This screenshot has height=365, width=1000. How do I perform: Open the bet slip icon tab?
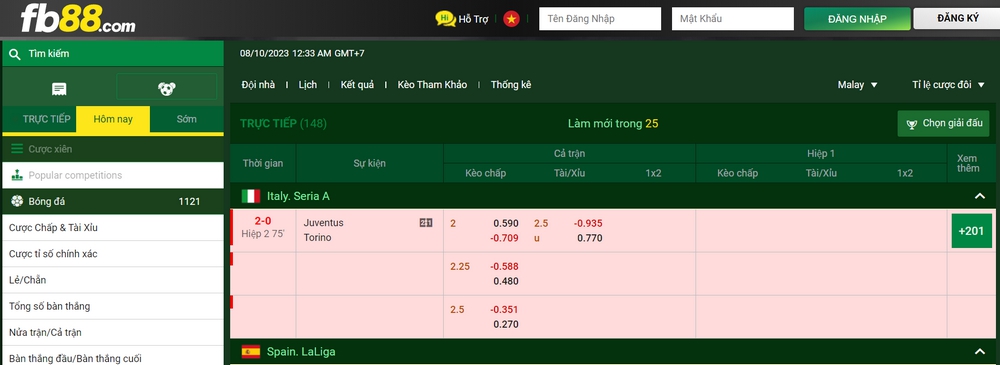(x=59, y=89)
